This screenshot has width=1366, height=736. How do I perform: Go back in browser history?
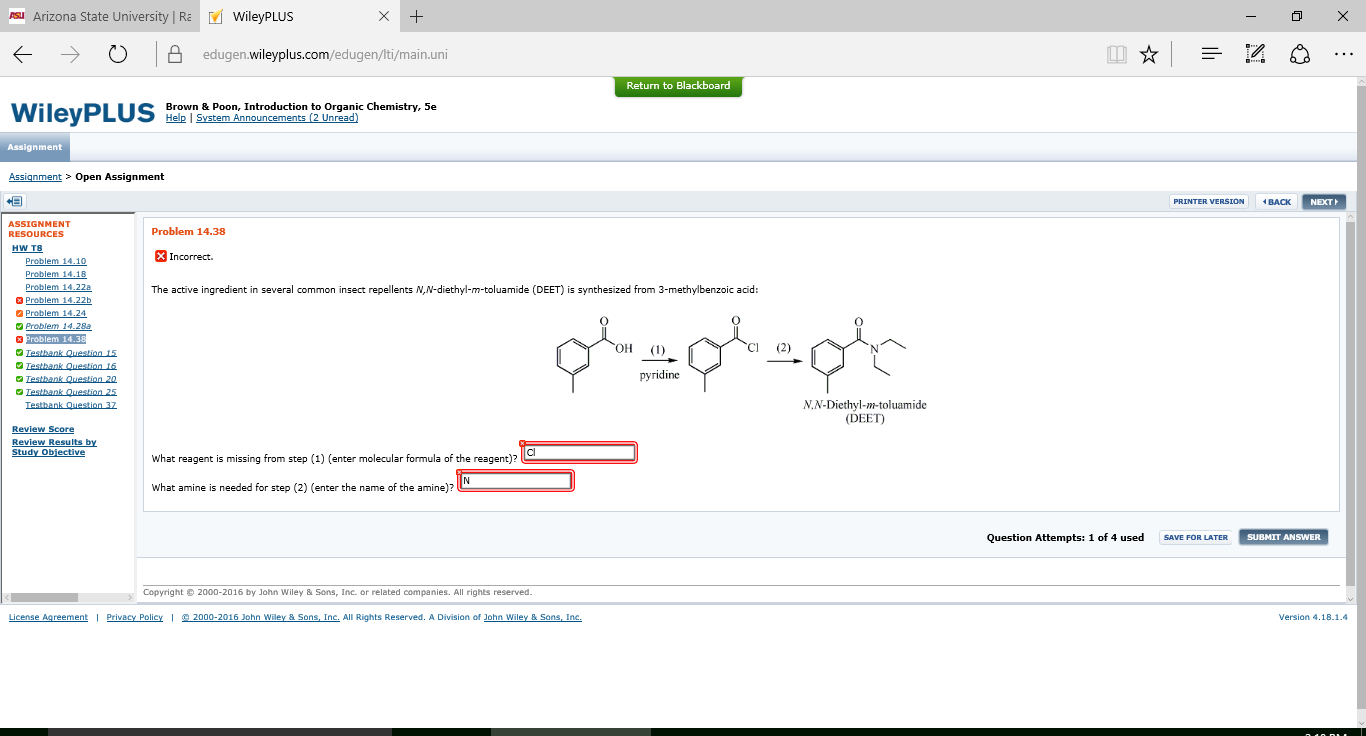23,54
